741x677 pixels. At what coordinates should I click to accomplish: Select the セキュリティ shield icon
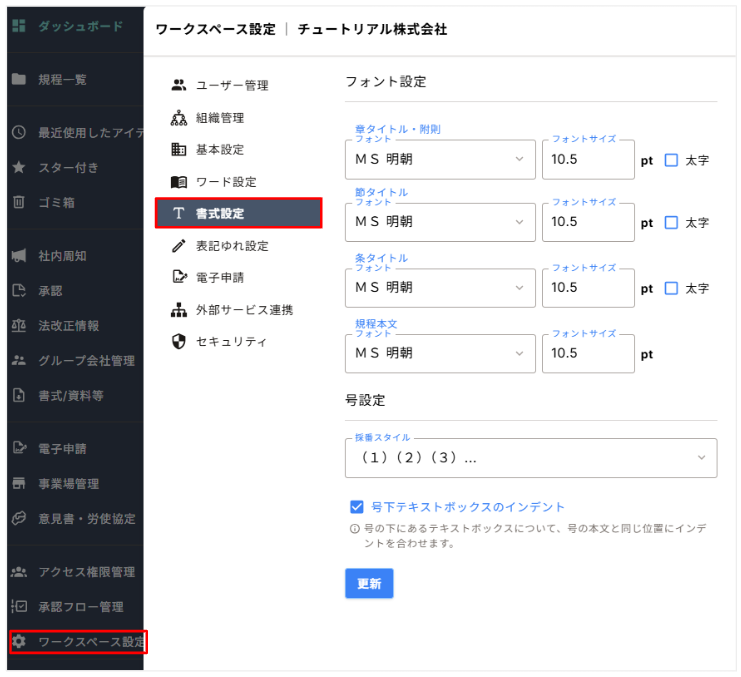coord(179,341)
